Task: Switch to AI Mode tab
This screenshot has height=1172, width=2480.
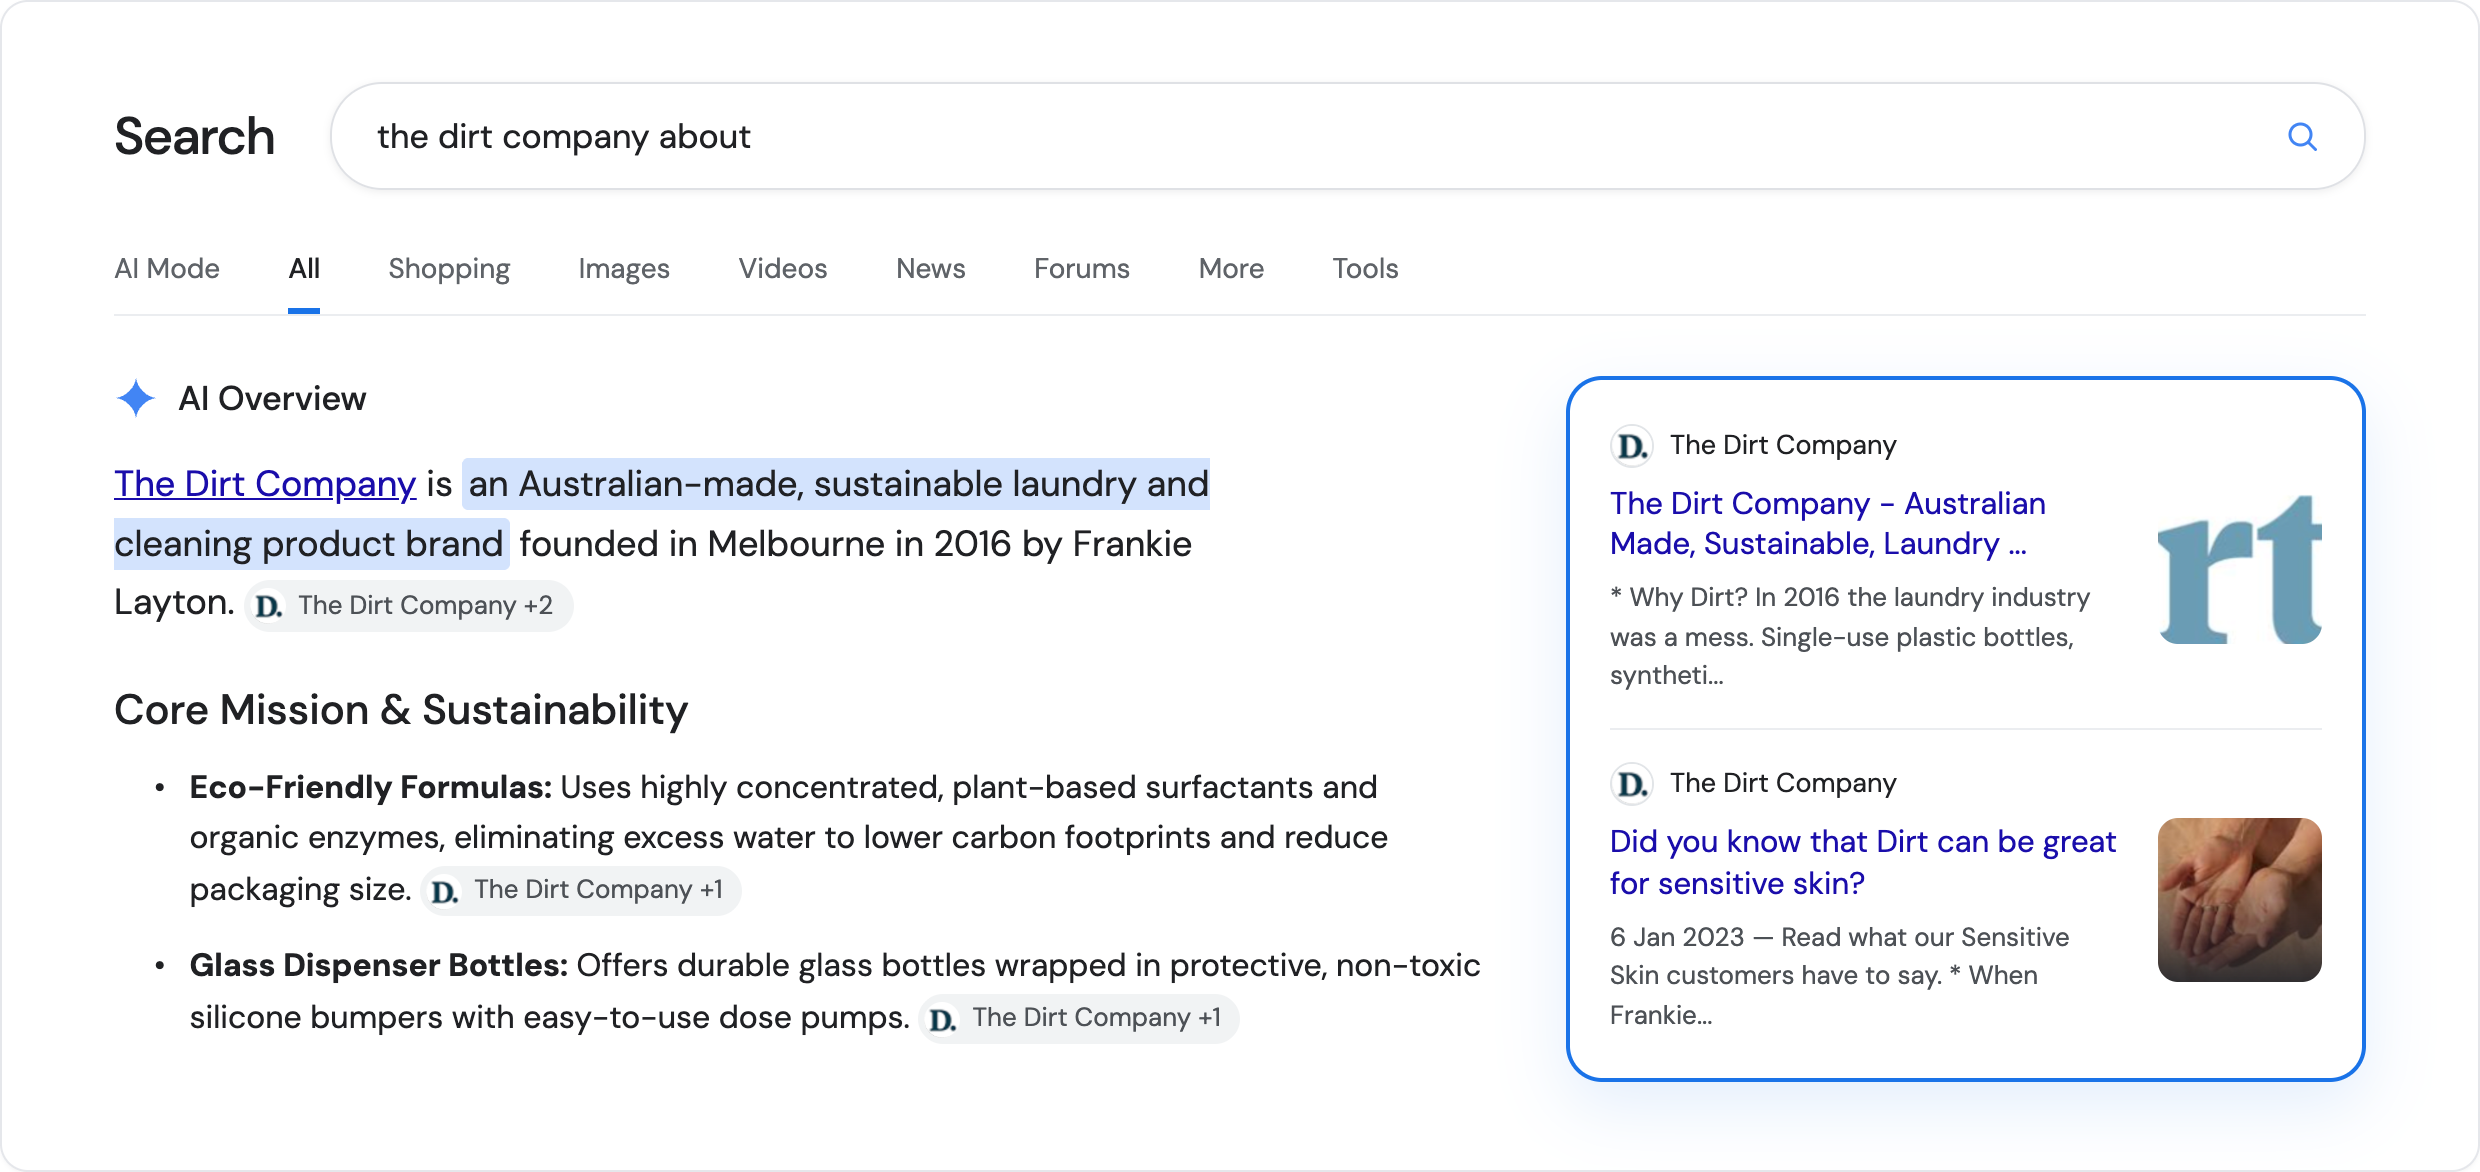Action: pos(167,268)
